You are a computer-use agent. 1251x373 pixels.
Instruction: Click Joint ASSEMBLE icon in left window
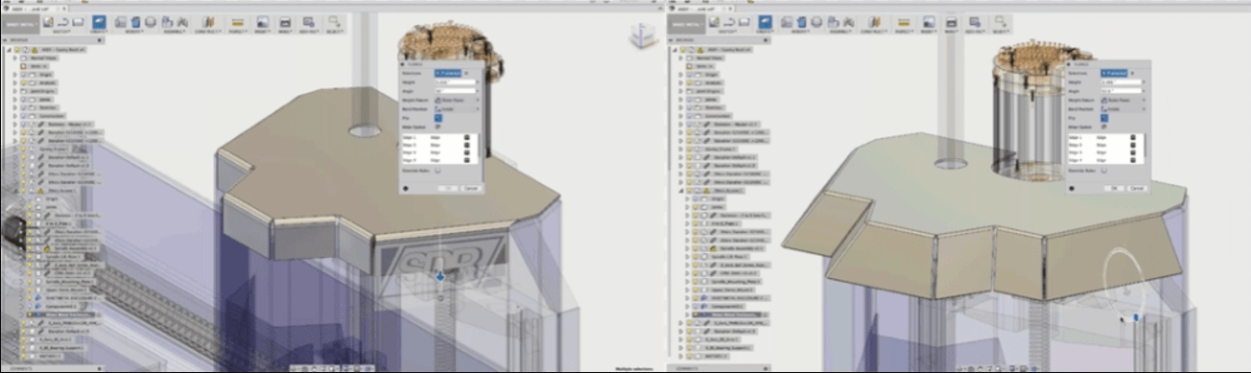(183, 22)
